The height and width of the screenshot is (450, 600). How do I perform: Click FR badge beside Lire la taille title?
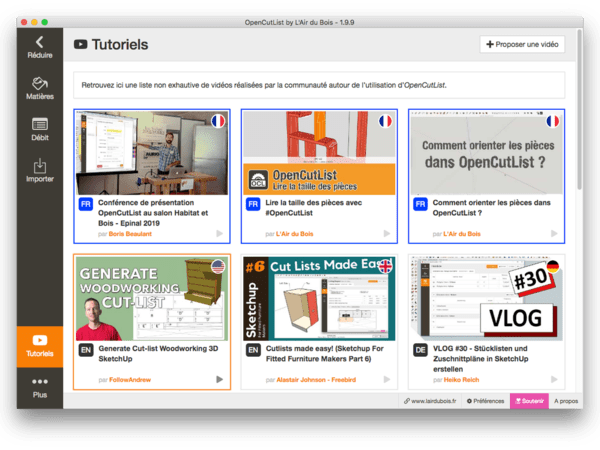point(253,204)
